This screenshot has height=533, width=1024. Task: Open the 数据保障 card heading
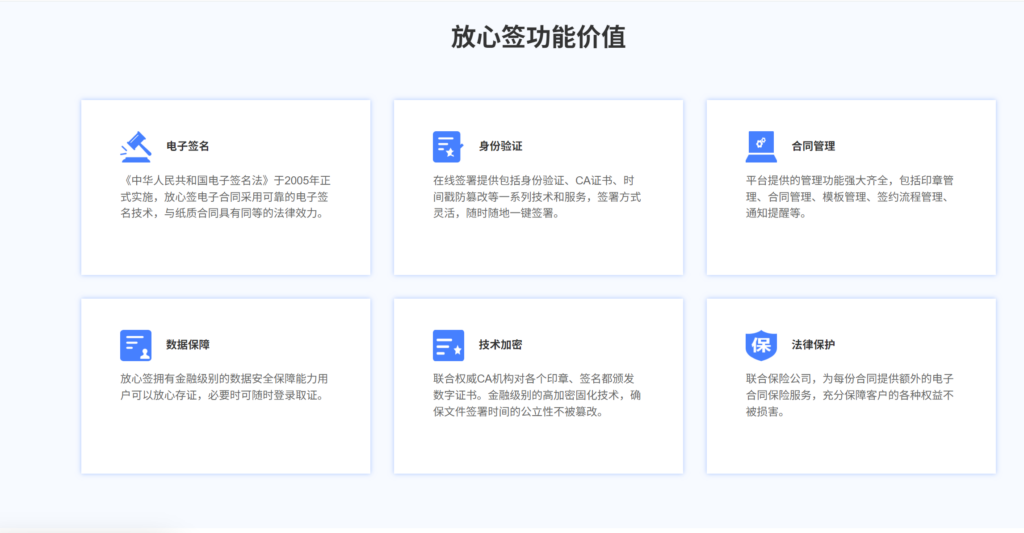188,345
